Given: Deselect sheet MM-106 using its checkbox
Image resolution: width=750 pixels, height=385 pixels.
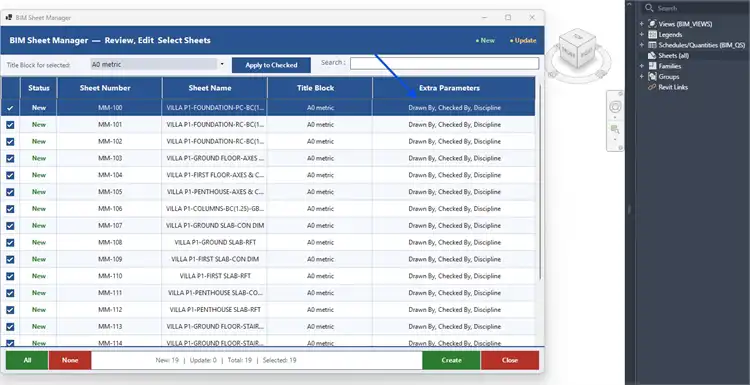Looking at the screenshot, I should [10, 209].
